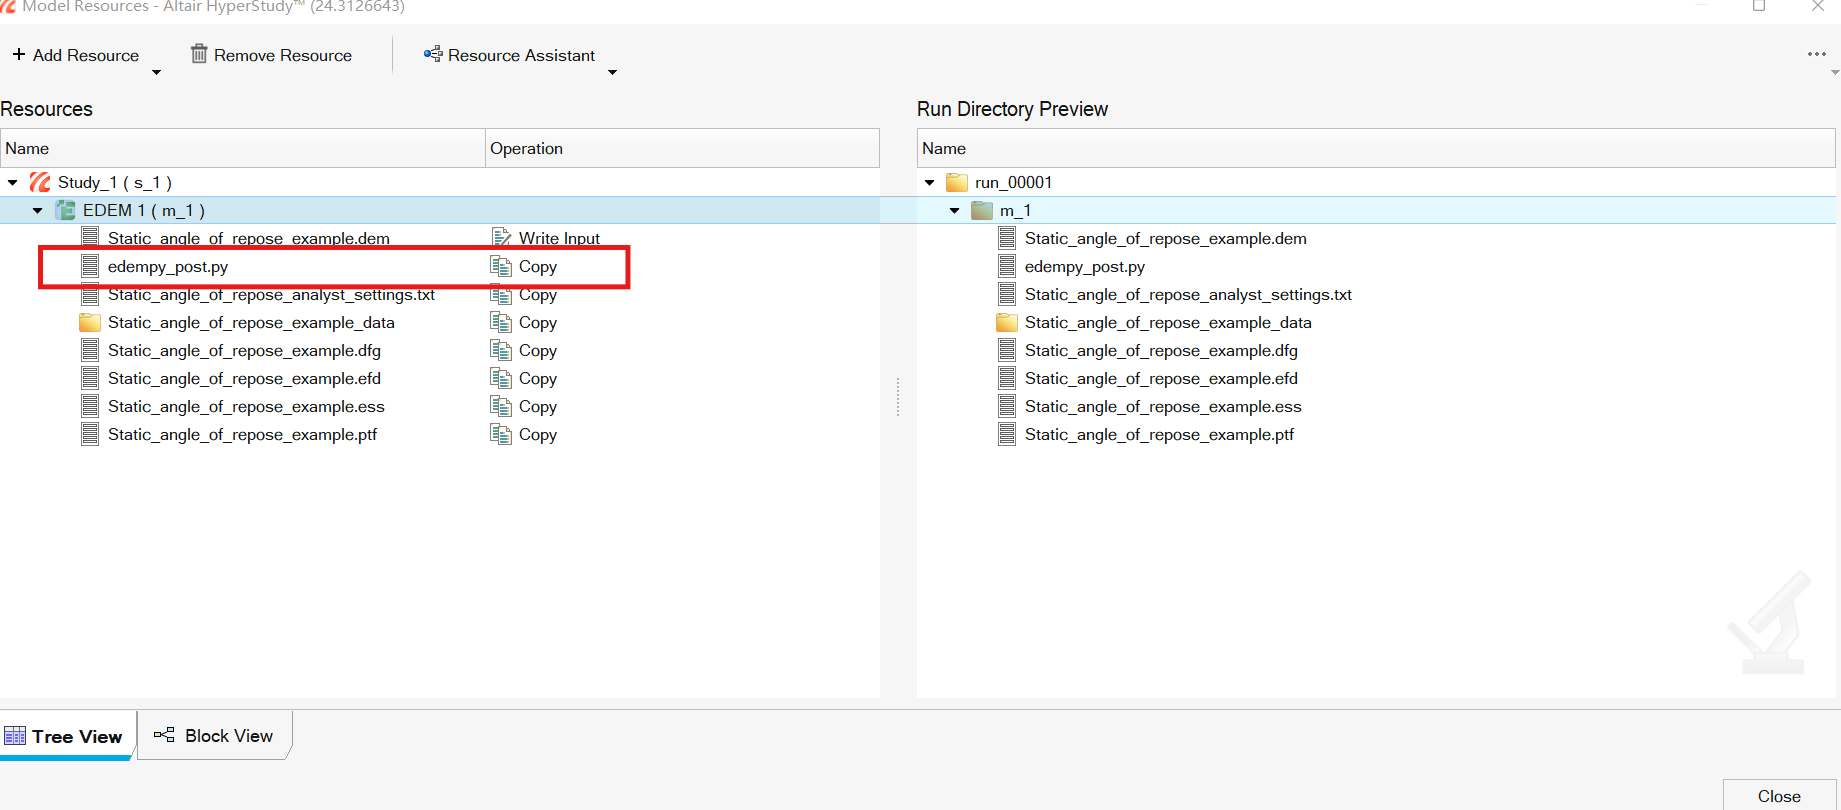Click the Copy icon for example.efd
Image resolution: width=1841 pixels, height=810 pixels.
[x=501, y=378]
